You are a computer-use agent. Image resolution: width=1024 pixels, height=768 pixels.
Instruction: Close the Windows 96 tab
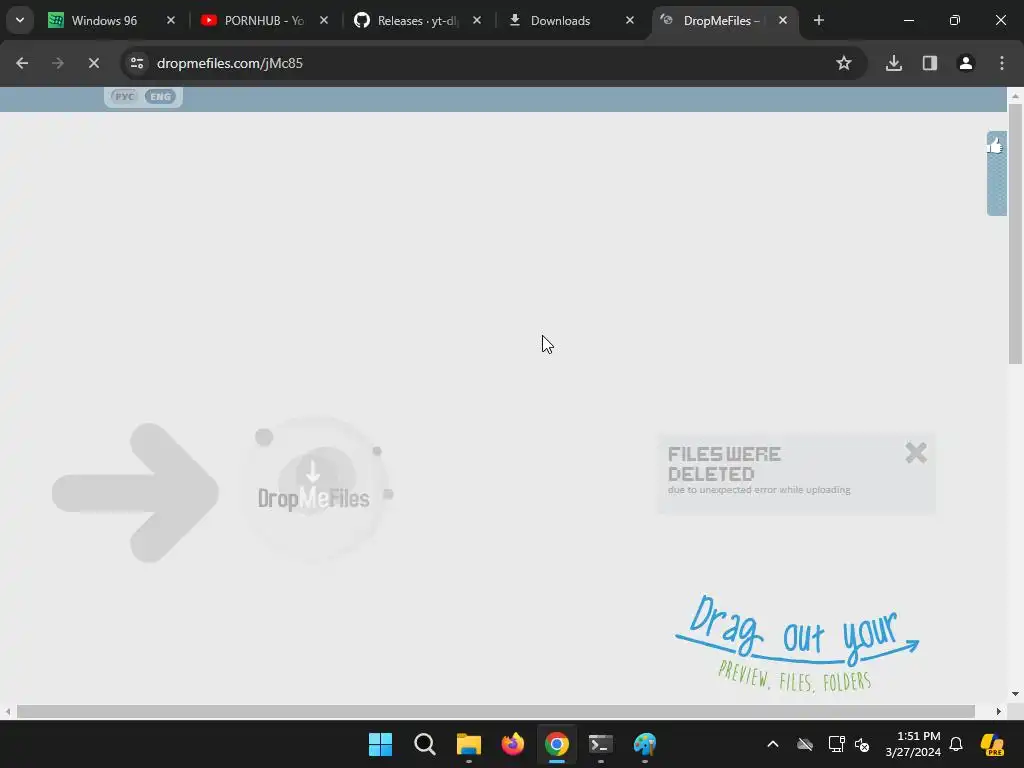click(170, 20)
